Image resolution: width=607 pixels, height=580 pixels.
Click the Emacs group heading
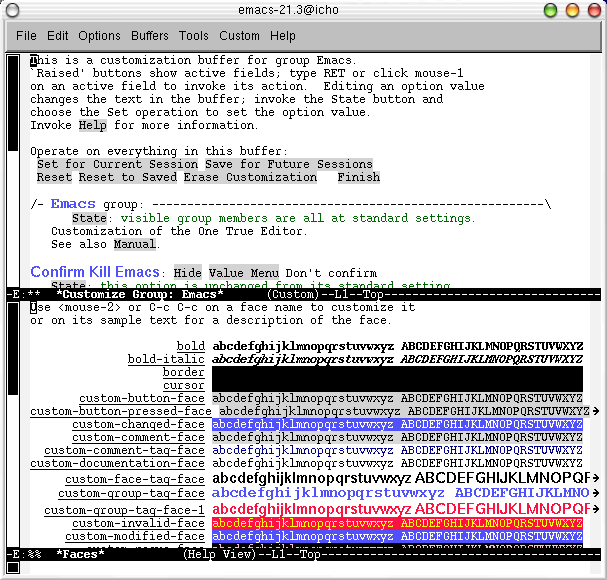click(73, 204)
